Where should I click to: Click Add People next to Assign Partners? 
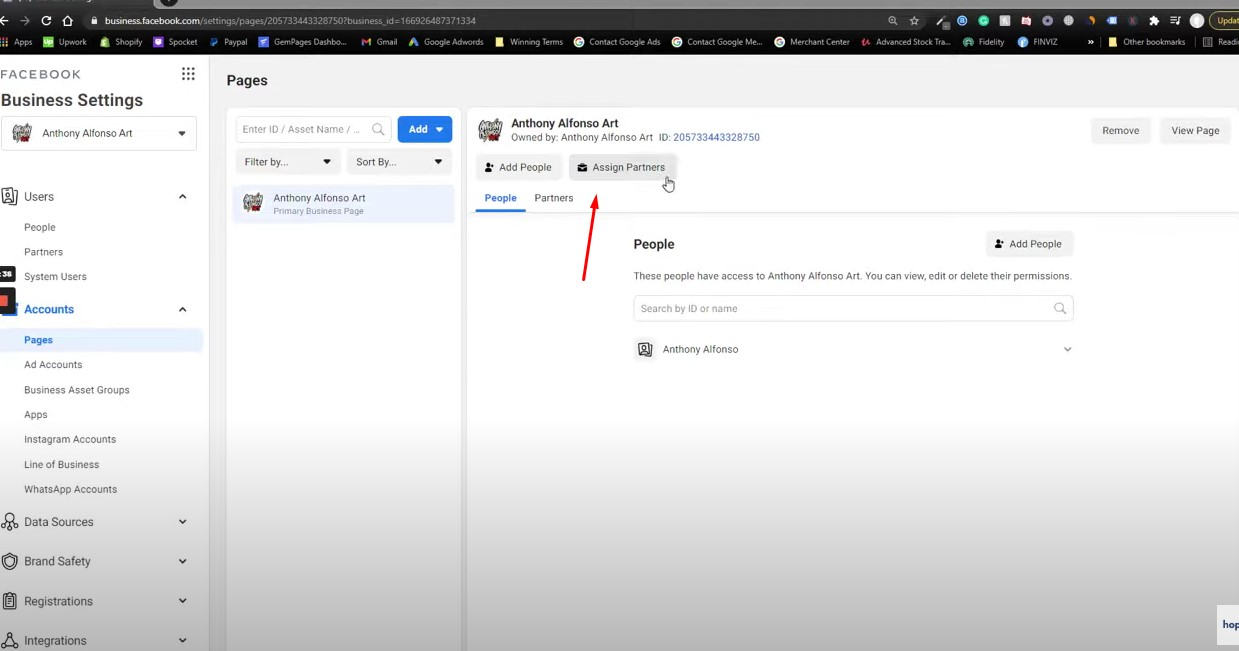click(x=518, y=167)
